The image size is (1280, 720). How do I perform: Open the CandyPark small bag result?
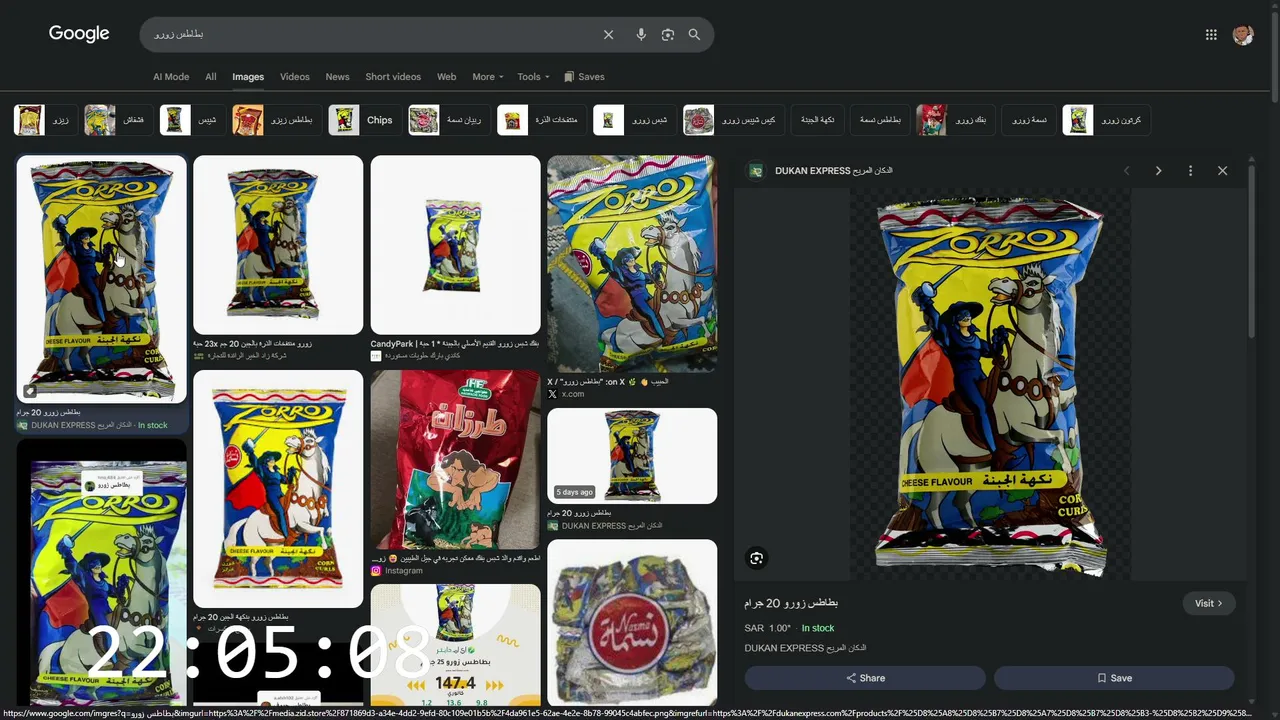[x=455, y=245]
